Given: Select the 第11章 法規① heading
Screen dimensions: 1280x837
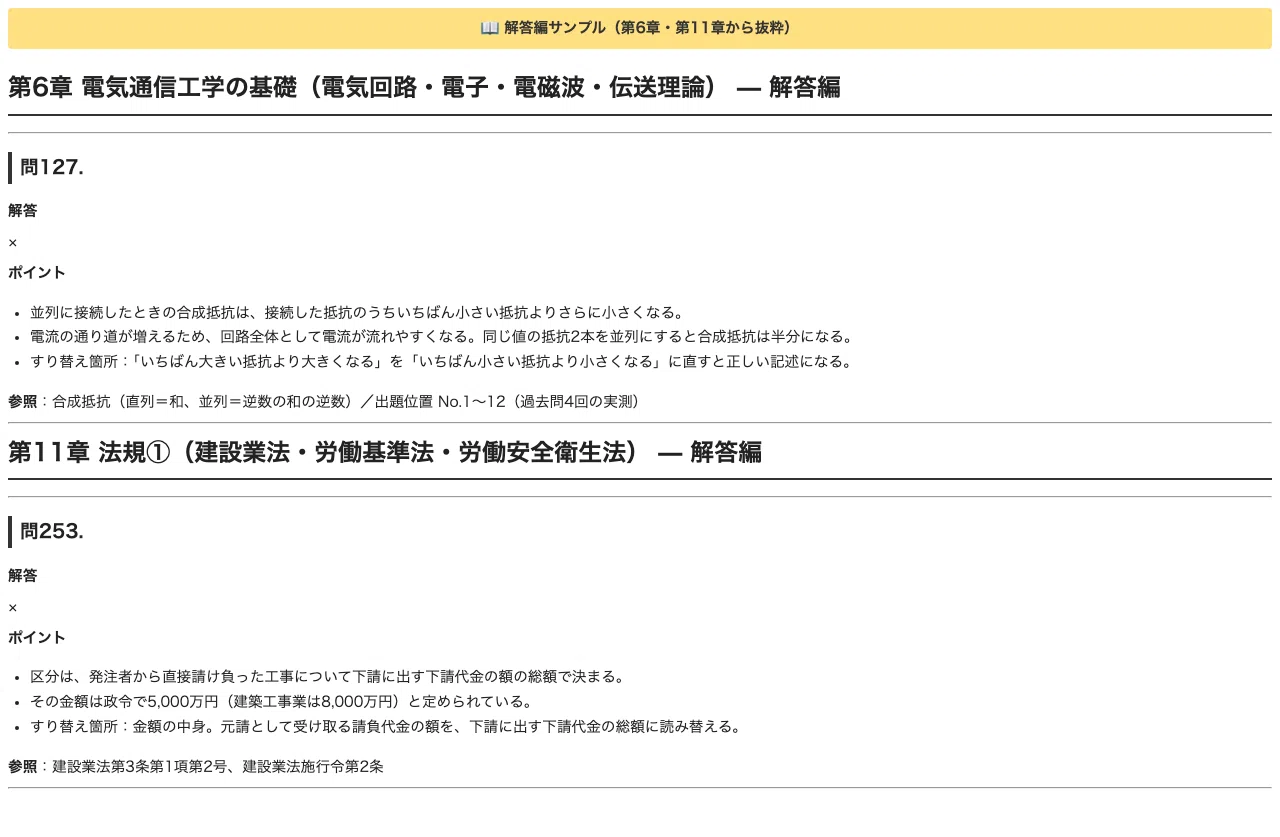Looking at the screenshot, I should (x=385, y=452).
